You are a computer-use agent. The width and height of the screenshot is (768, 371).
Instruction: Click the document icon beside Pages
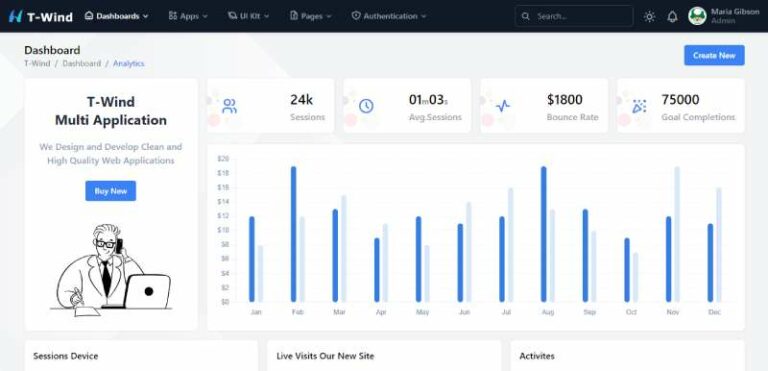point(294,16)
